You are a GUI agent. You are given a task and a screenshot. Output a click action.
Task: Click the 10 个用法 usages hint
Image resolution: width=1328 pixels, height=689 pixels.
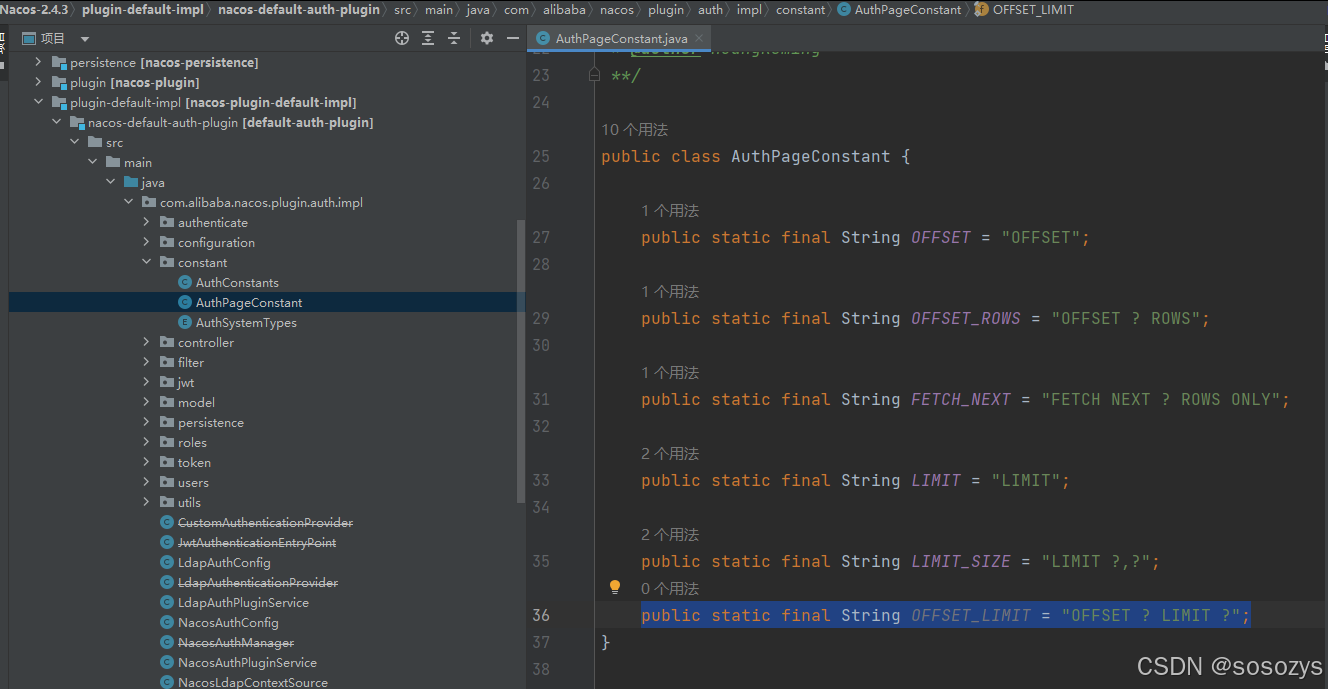[x=634, y=129]
